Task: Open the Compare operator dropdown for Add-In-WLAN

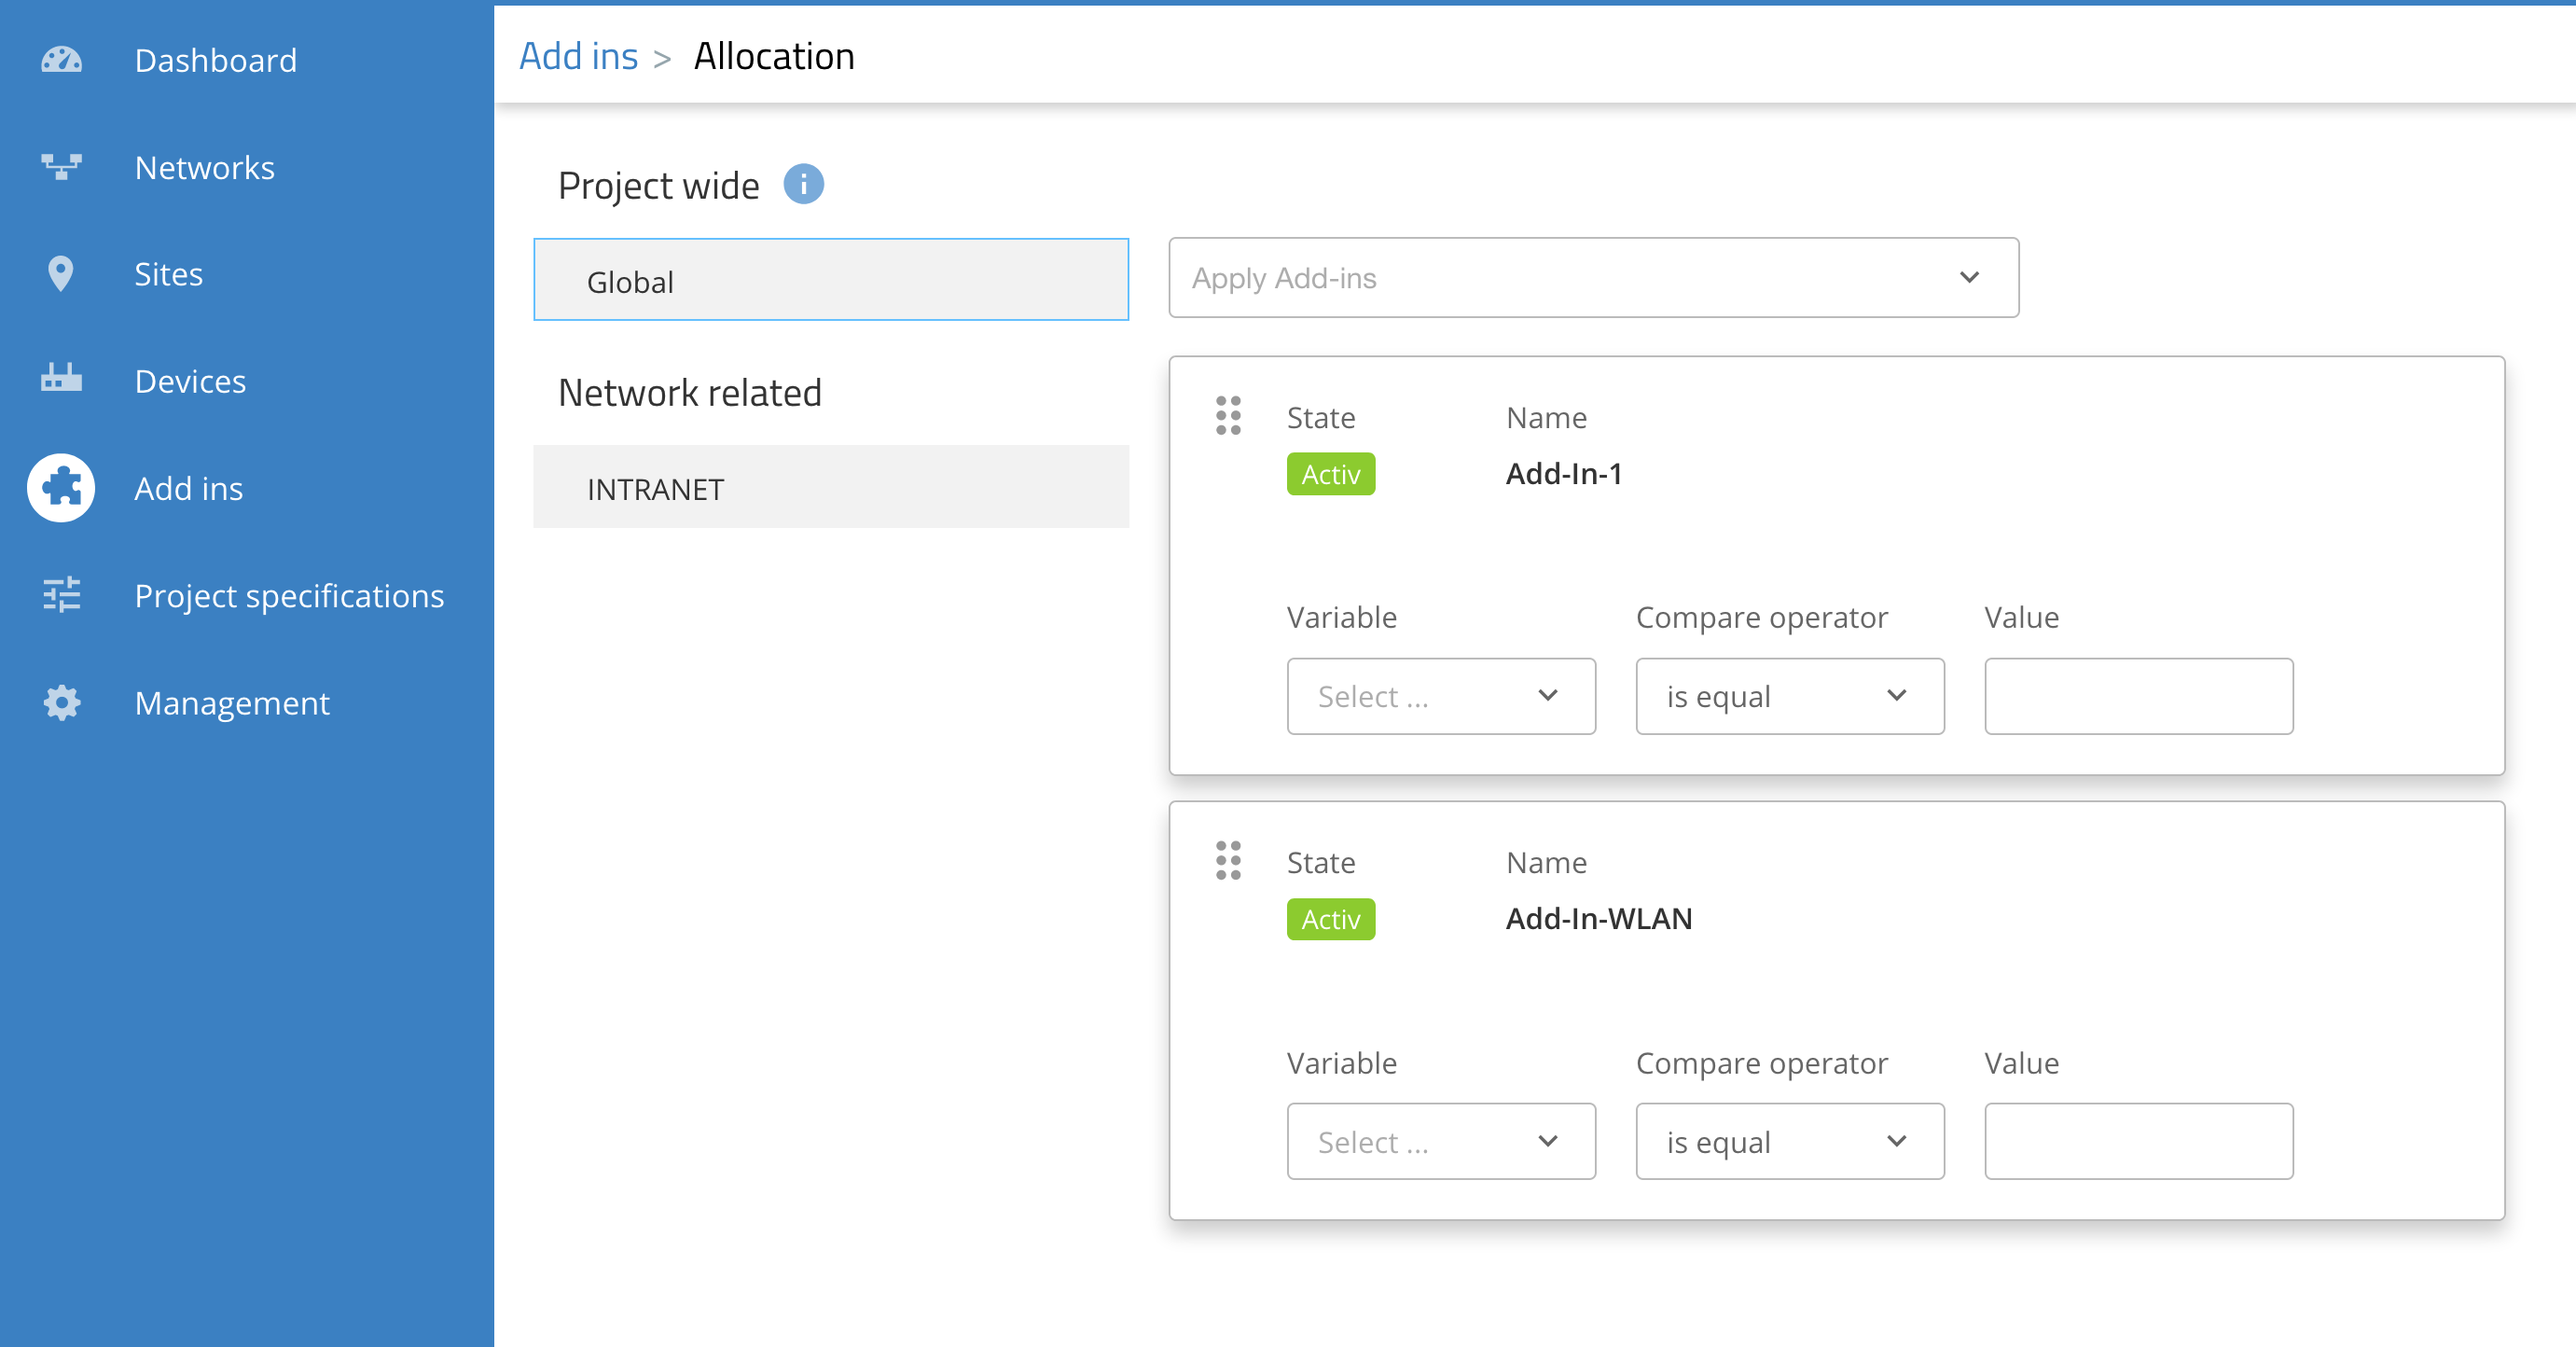Action: 1789,1141
